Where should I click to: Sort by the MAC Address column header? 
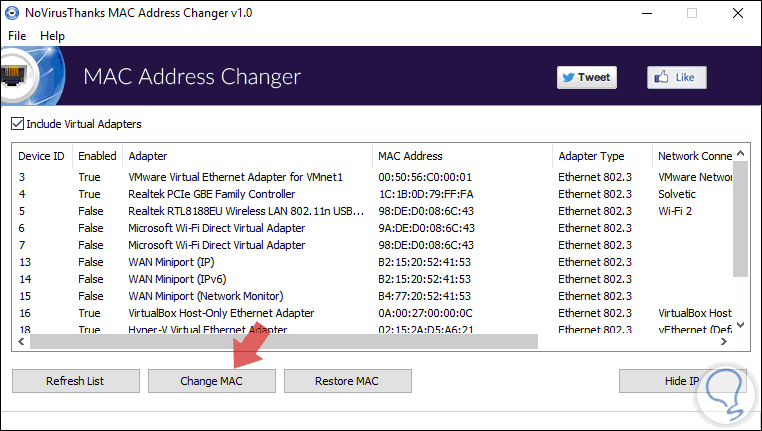click(x=410, y=156)
